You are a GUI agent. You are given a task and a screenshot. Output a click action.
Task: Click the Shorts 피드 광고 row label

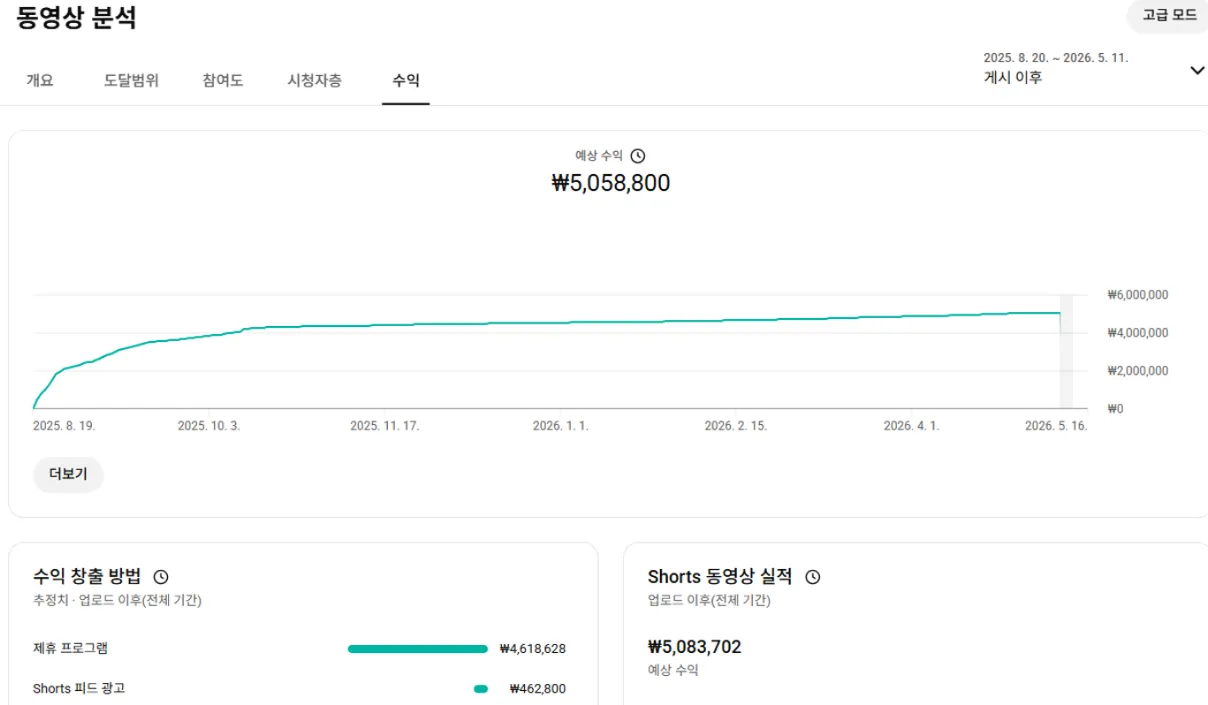click(79, 688)
